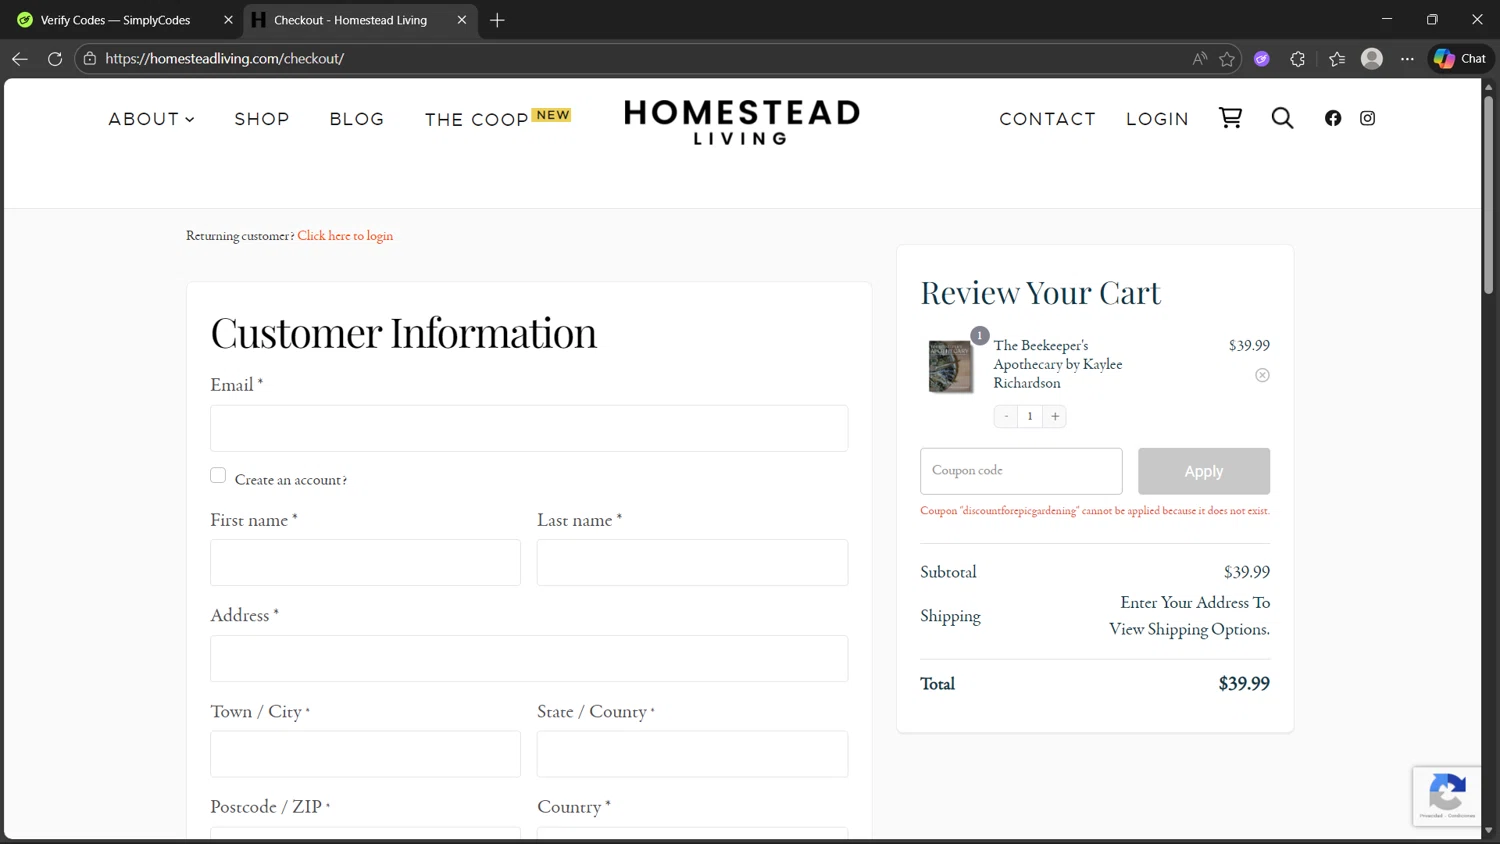The image size is (1500, 844).
Task: Open the purple extension icon
Action: (1262, 59)
